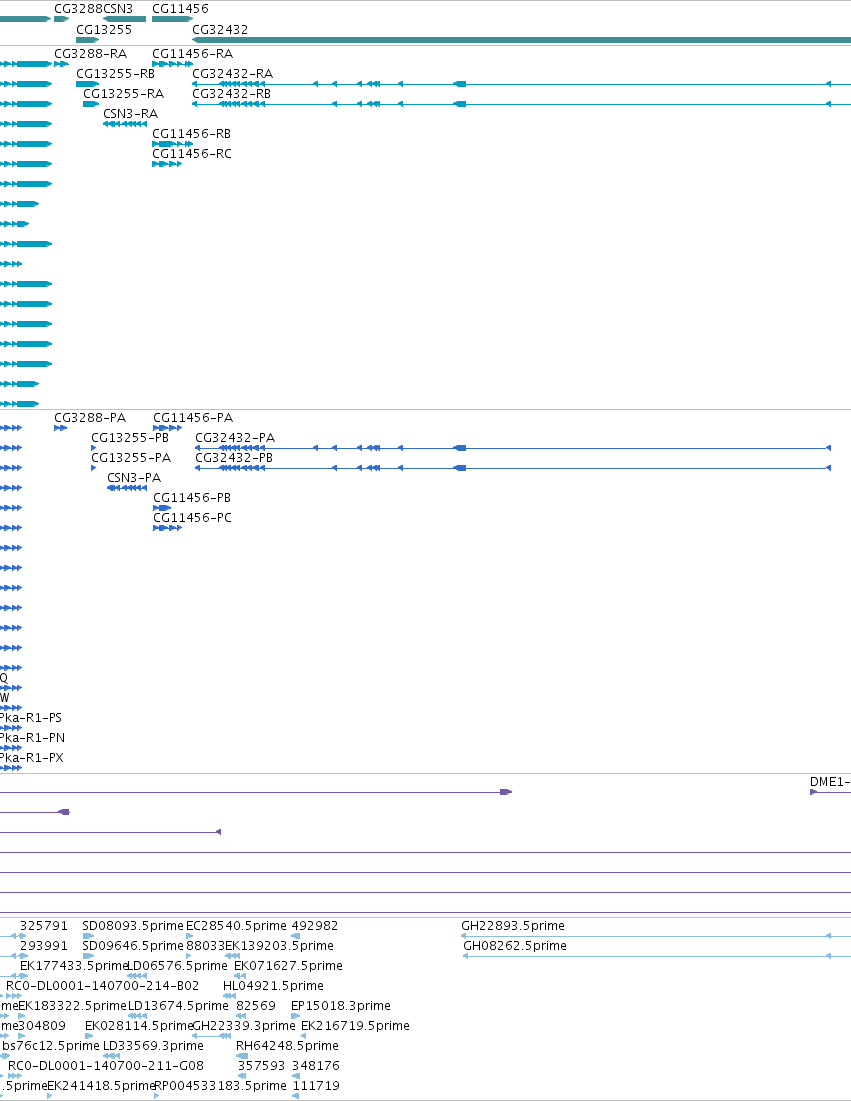
Task: Select the Pka-R1-PN protein label
Action: 32,738
